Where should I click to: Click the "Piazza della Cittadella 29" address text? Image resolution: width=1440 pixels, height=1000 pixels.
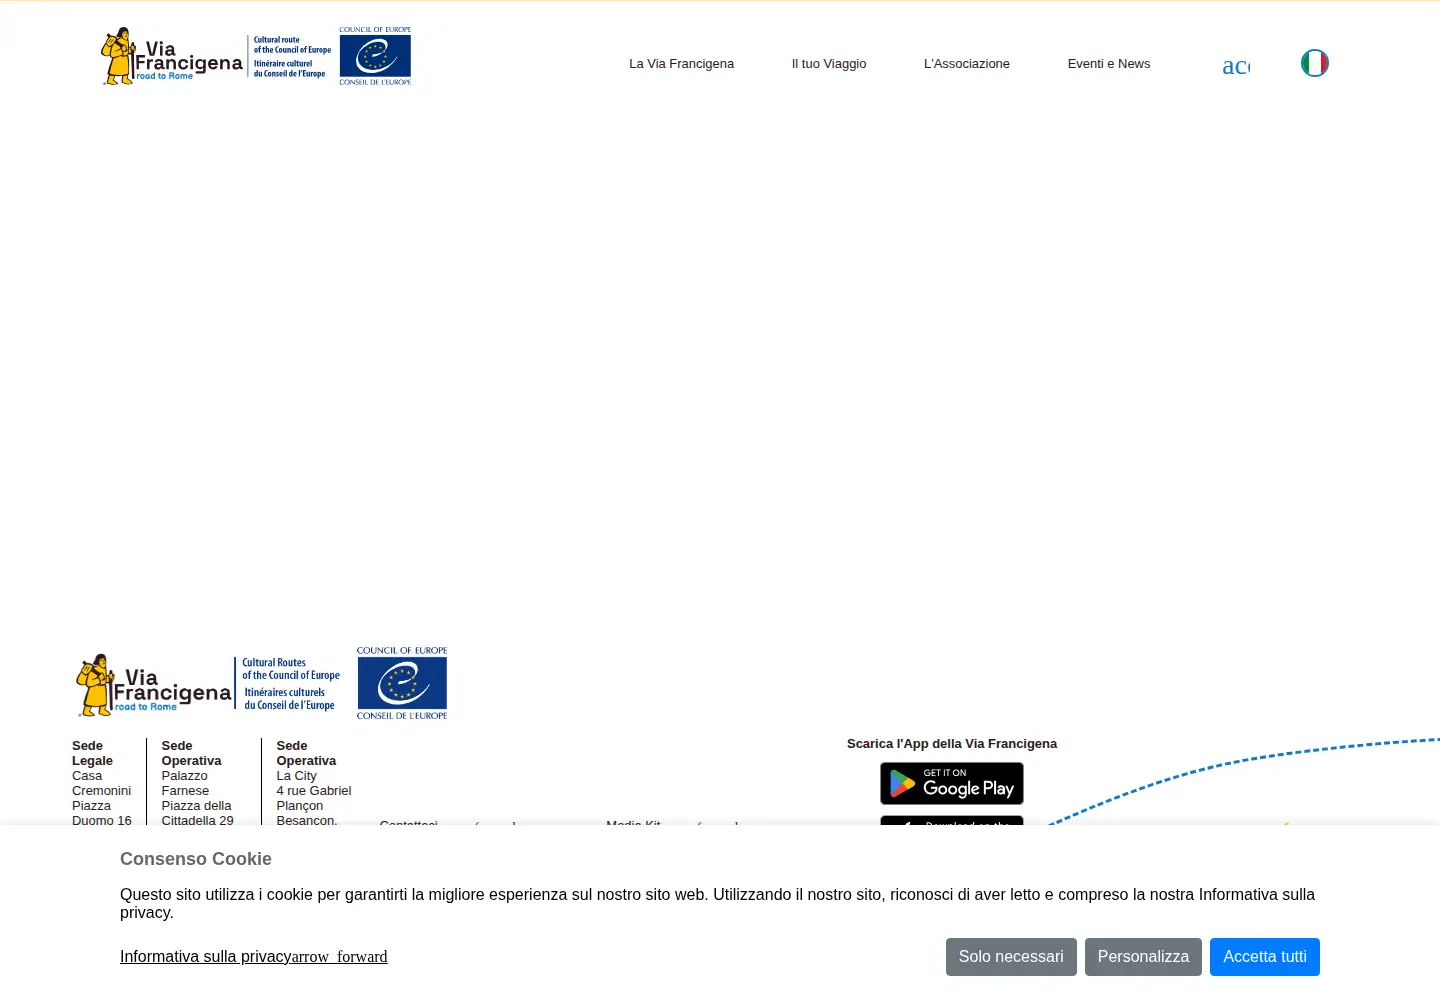click(197, 813)
